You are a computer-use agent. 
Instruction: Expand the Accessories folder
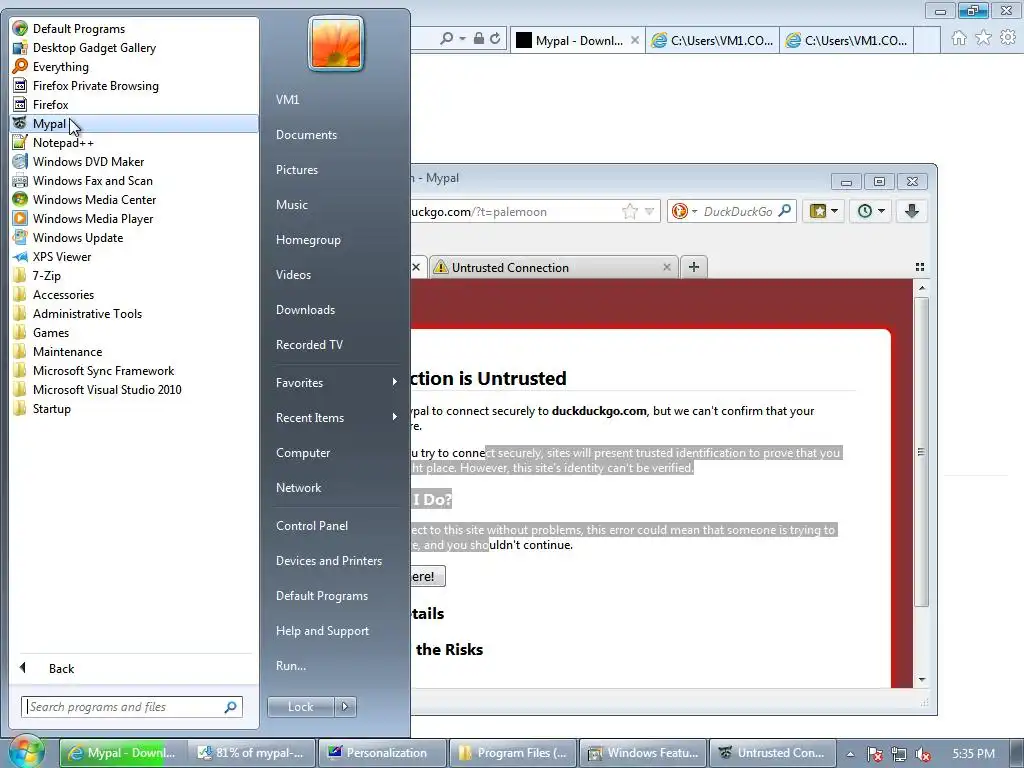click(134, 294)
